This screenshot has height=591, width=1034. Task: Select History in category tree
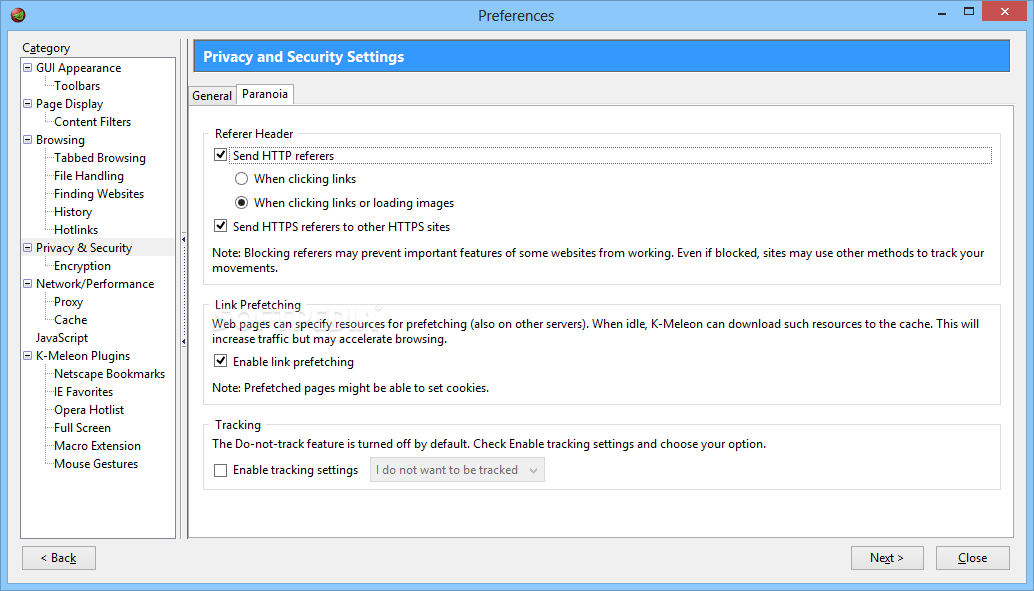pyautogui.click(x=73, y=212)
